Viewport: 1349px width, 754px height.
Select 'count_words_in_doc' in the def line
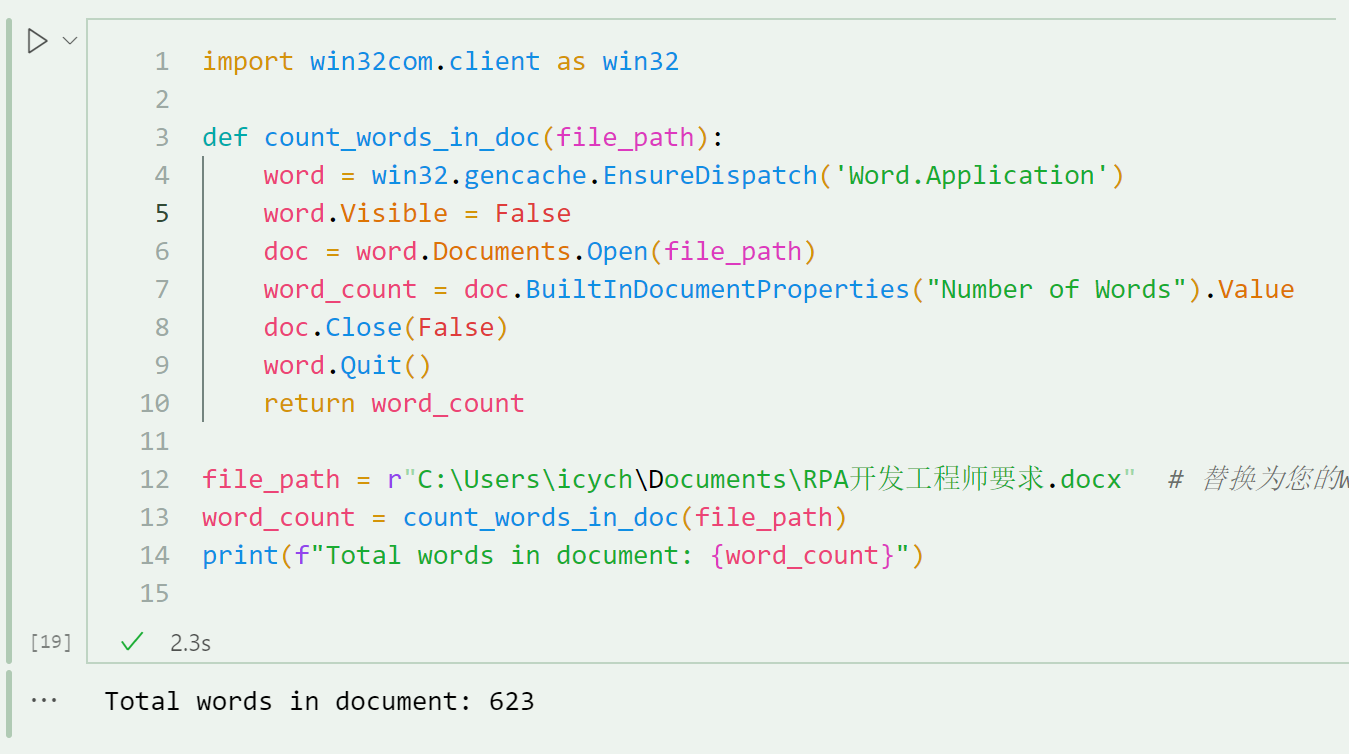402,138
